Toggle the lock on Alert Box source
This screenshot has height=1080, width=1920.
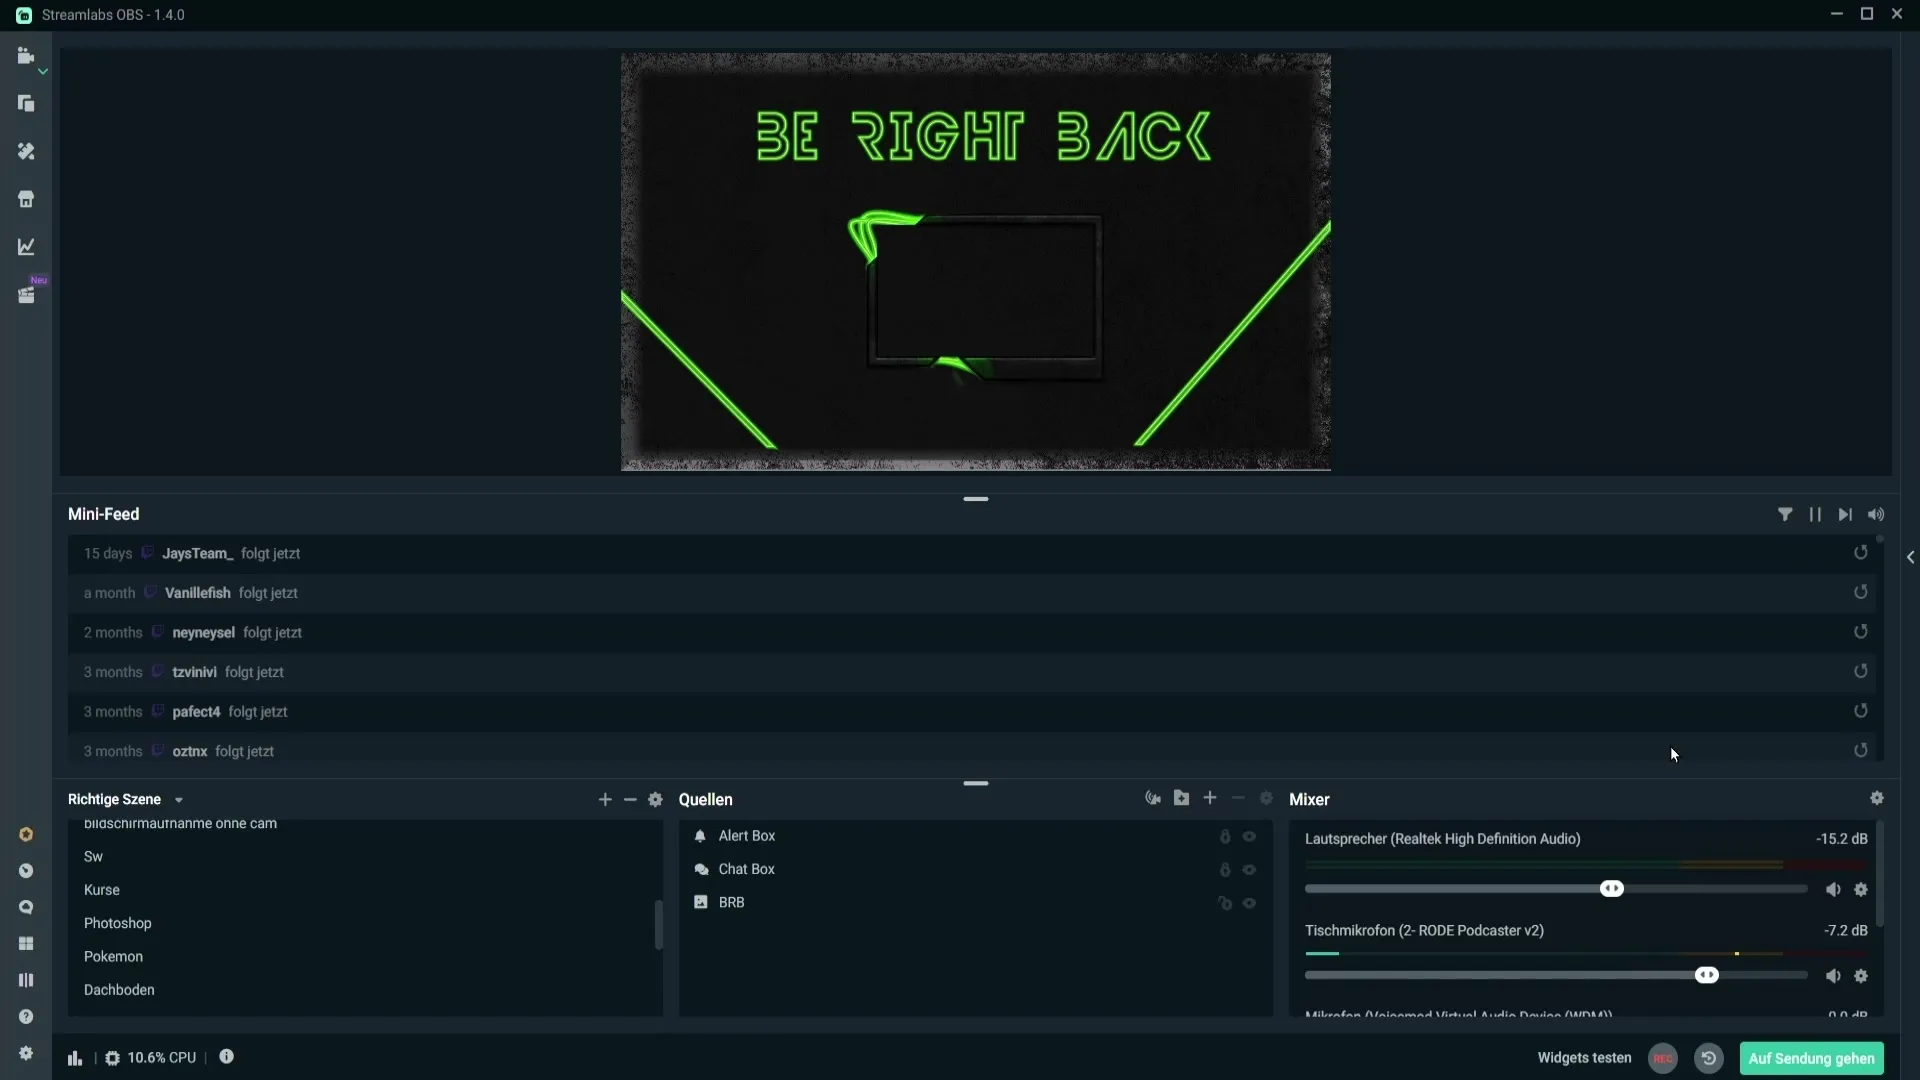pos(1225,837)
